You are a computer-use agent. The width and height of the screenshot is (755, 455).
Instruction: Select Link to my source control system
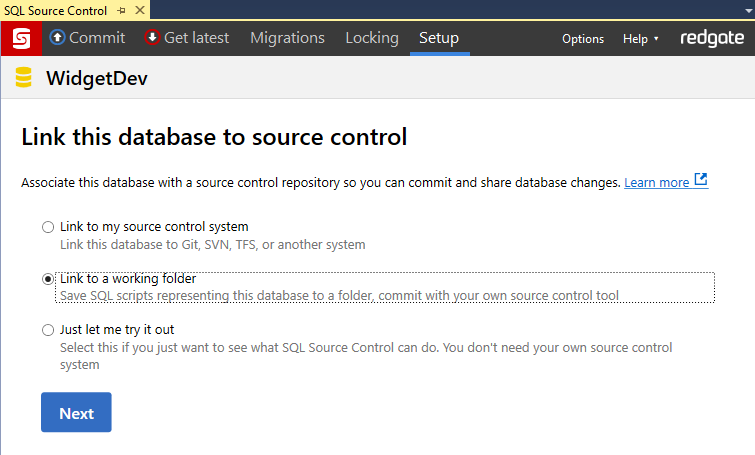coord(48,227)
